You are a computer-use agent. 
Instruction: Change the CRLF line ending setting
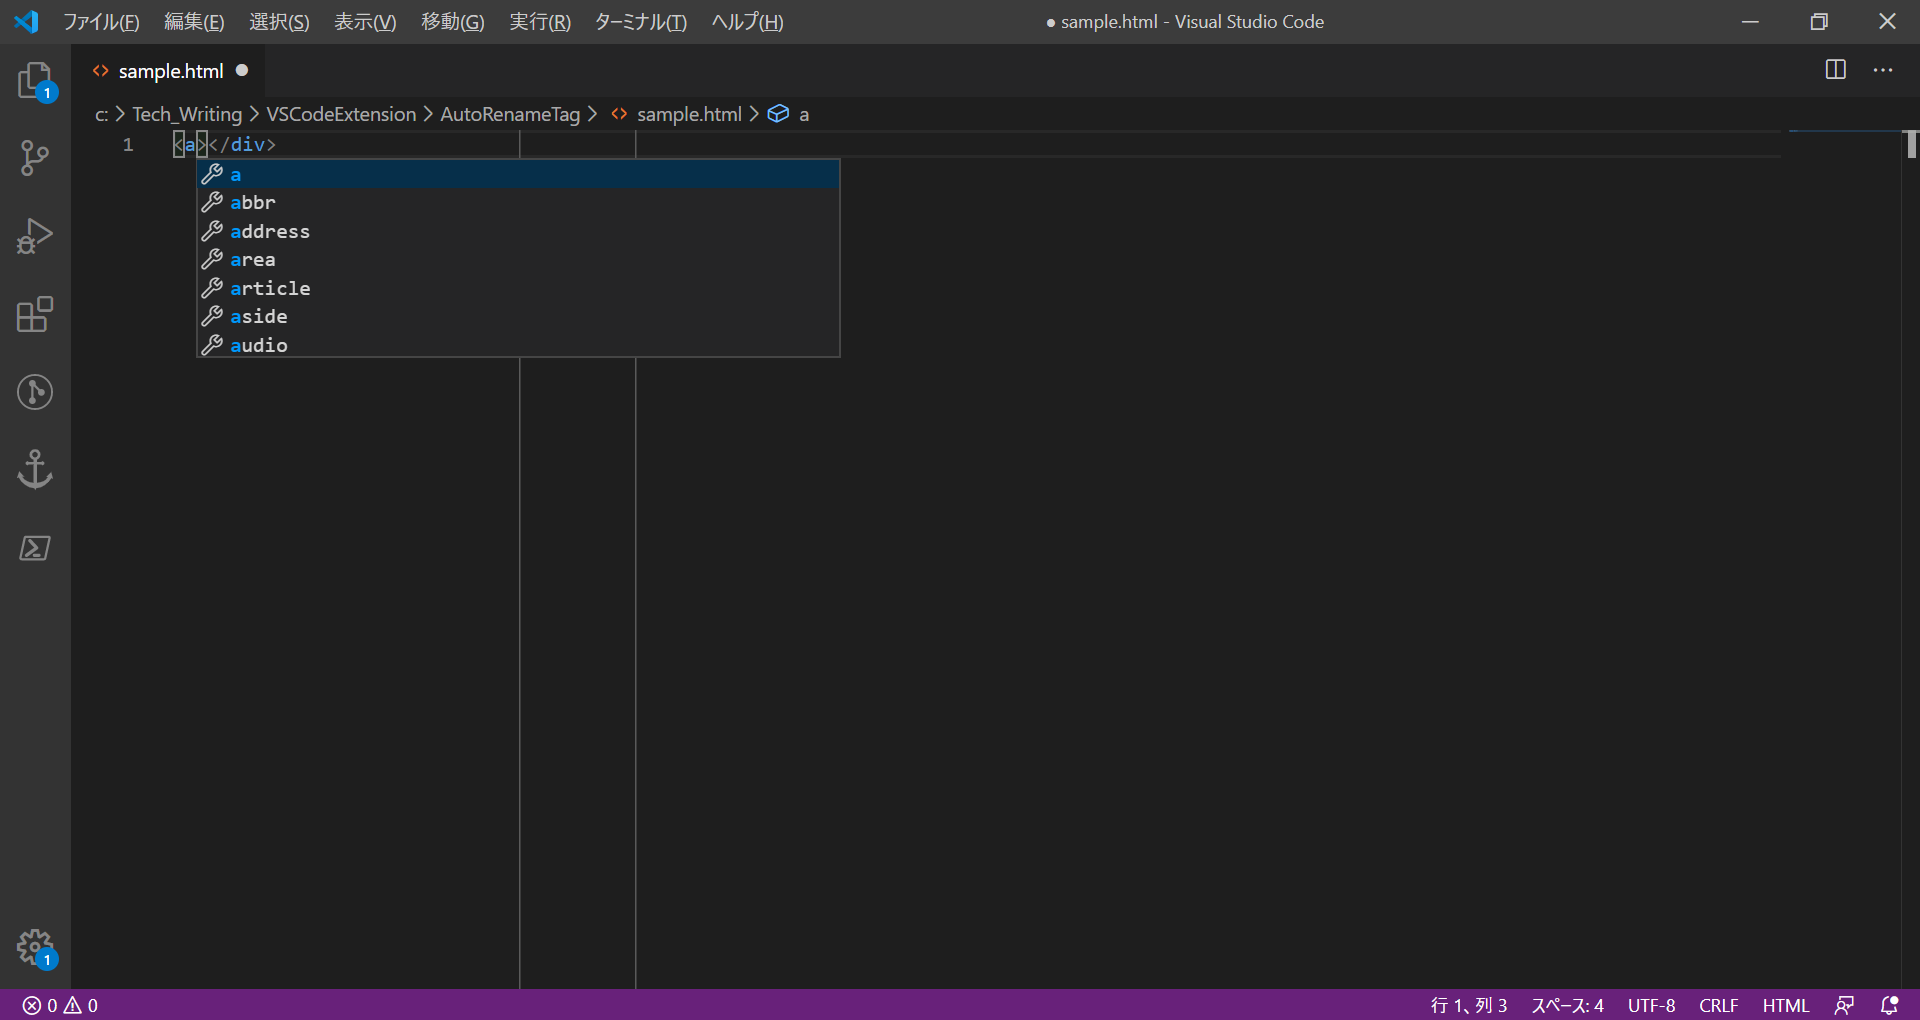point(1718,1005)
